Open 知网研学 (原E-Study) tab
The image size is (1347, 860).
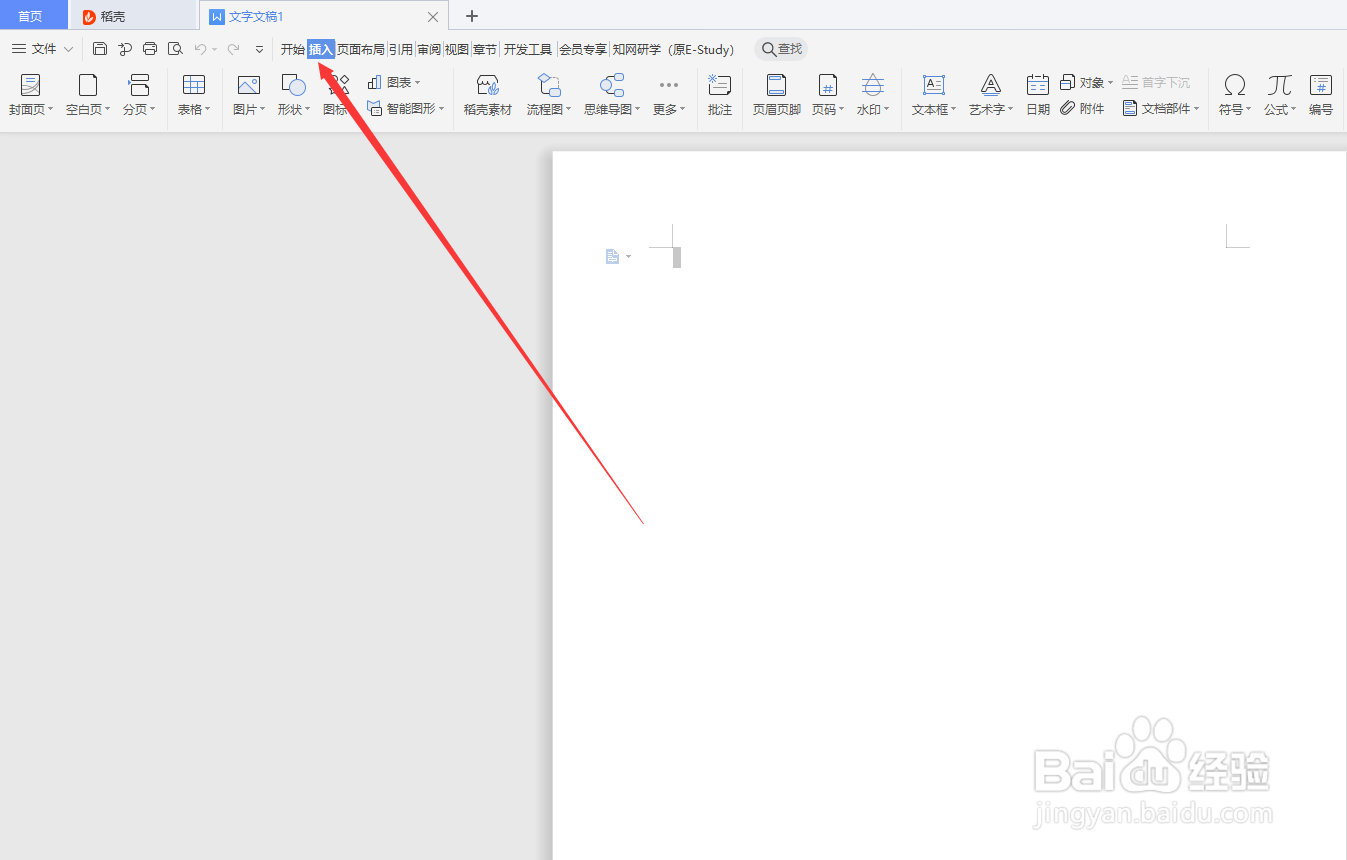[673, 49]
